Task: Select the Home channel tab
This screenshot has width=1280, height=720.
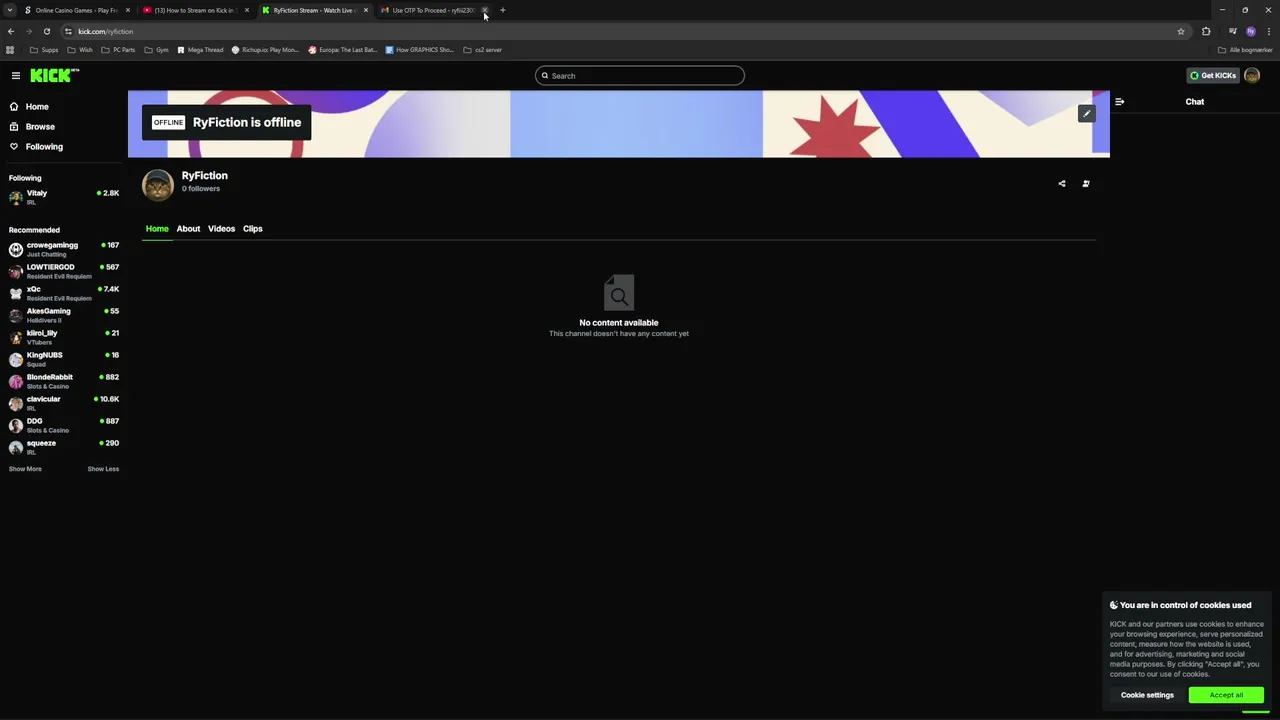Action: (157, 229)
